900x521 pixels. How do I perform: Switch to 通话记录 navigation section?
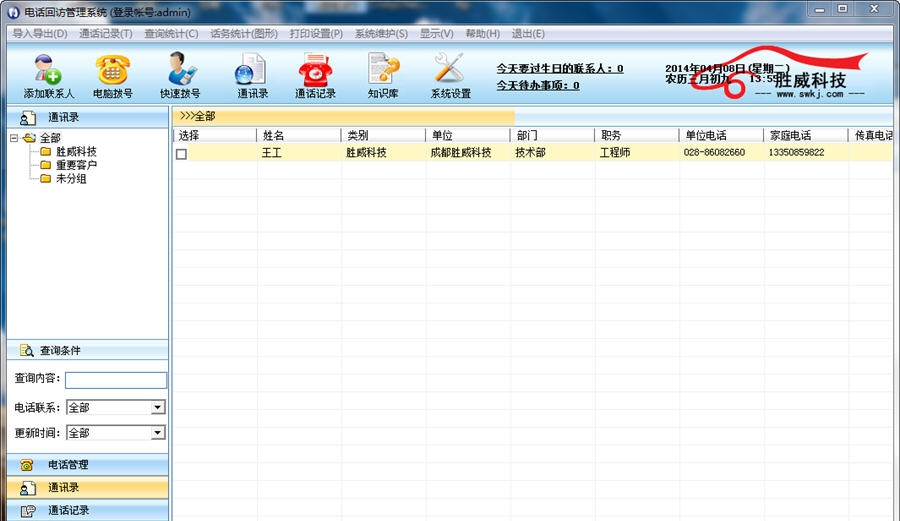click(87, 511)
